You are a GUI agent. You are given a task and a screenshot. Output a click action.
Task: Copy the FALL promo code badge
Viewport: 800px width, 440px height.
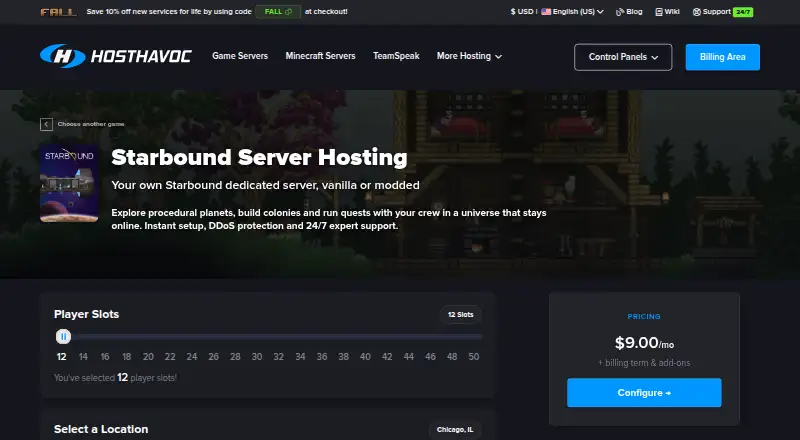278,11
